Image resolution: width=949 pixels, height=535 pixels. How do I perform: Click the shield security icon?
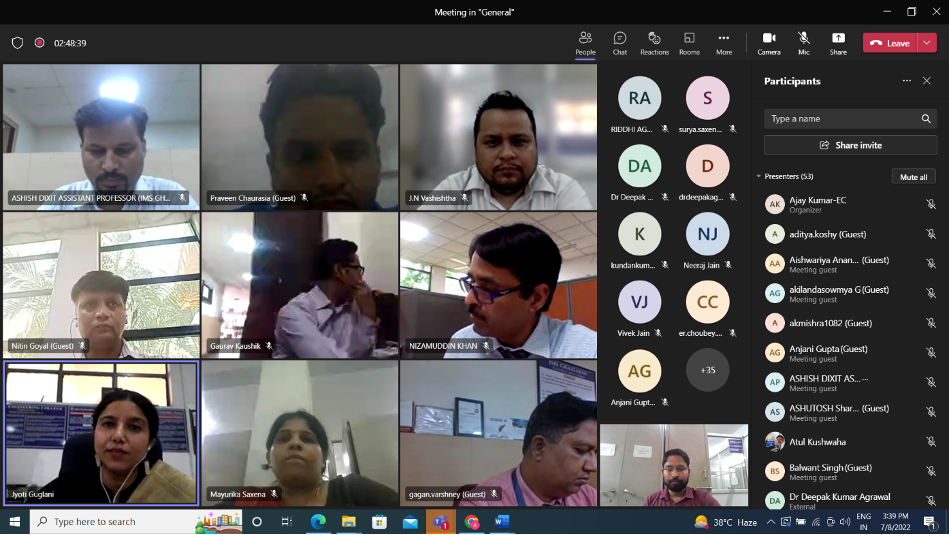[x=17, y=43]
